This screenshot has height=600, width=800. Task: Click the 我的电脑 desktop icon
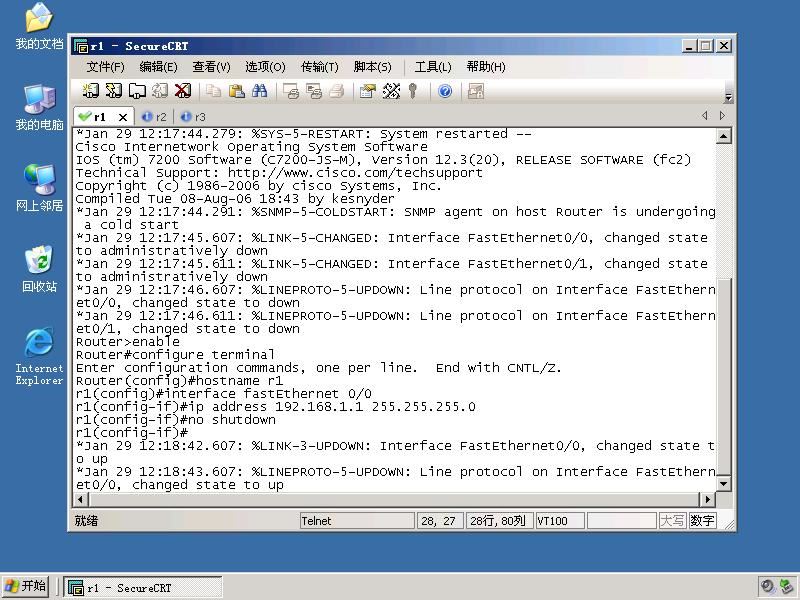(39, 108)
